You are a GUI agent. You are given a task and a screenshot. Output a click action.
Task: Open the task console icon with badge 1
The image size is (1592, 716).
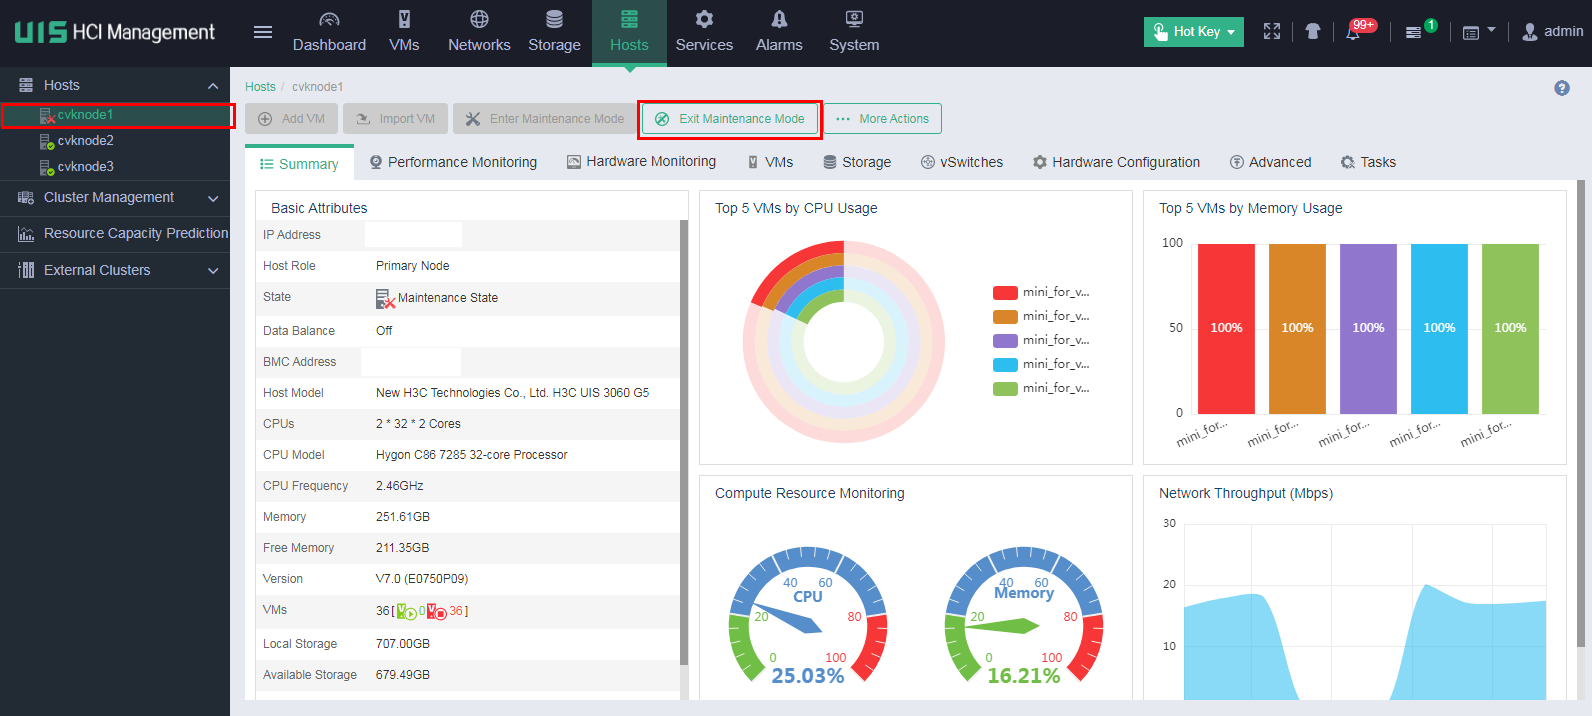tap(1414, 32)
